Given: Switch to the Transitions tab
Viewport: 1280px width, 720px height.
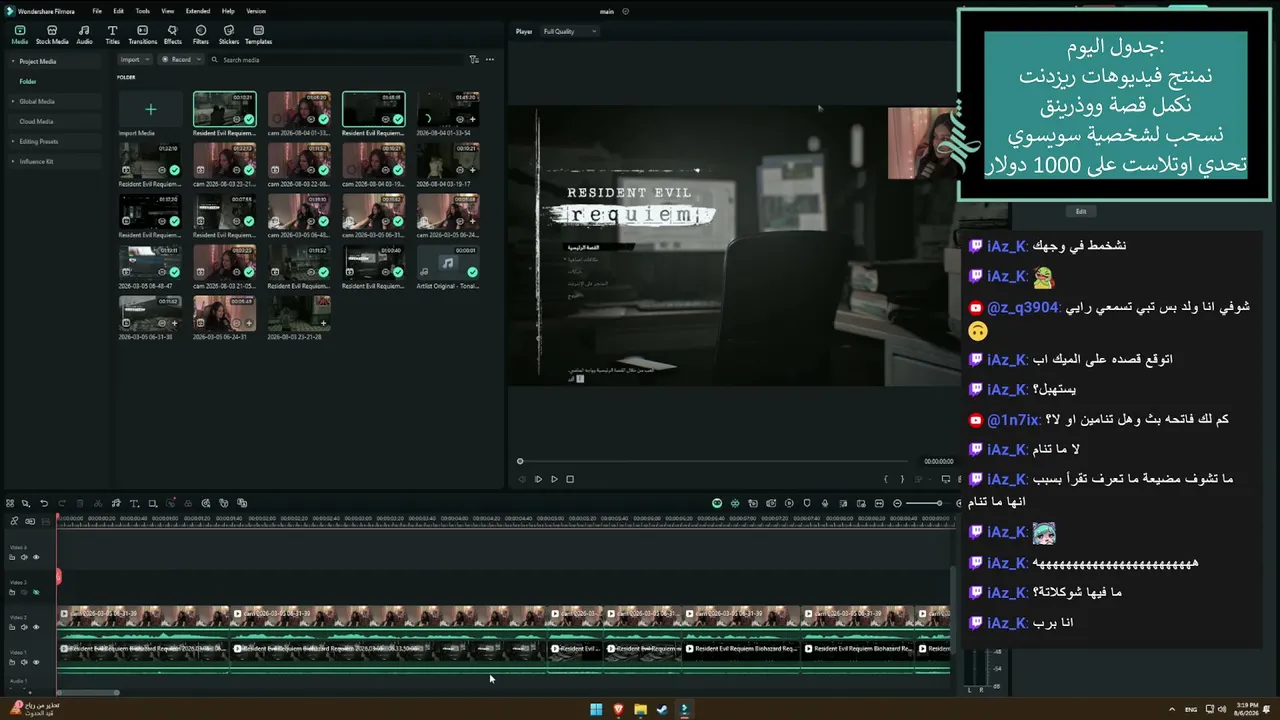Looking at the screenshot, I should point(143,35).
